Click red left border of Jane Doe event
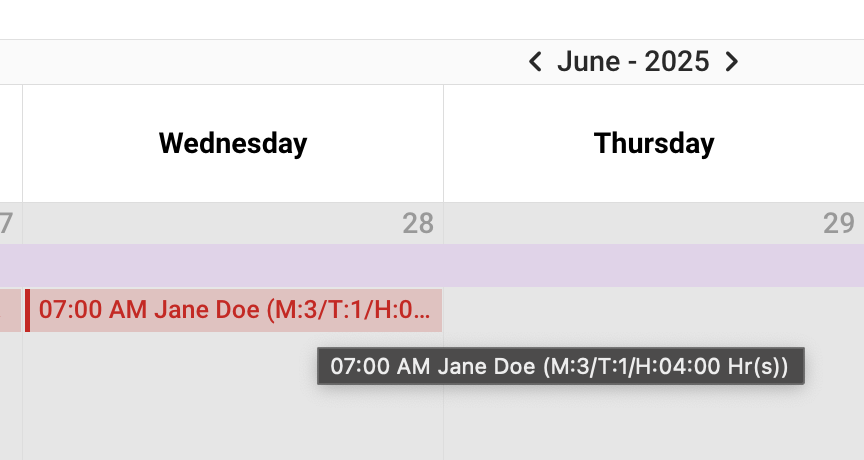The height and width of the screenshot is (460, 864). coord(27,310)
